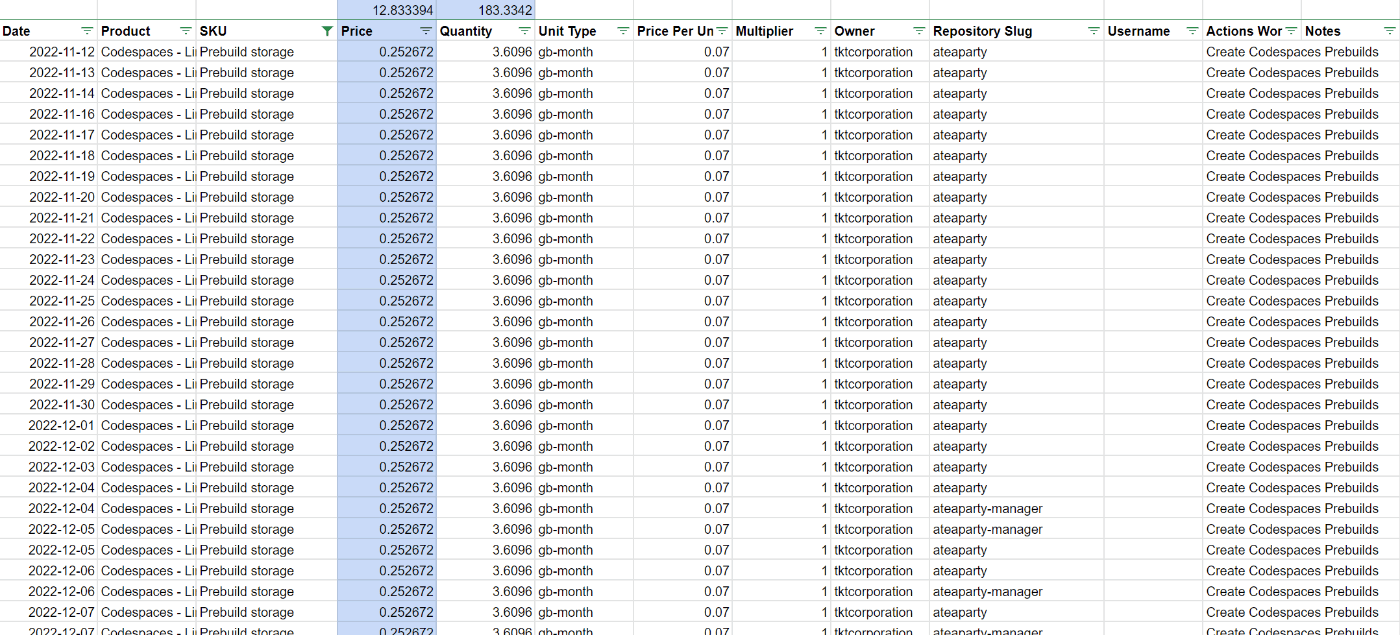Select price 0.252672 in the 2022-11-28 row

[x=387, y=363]
